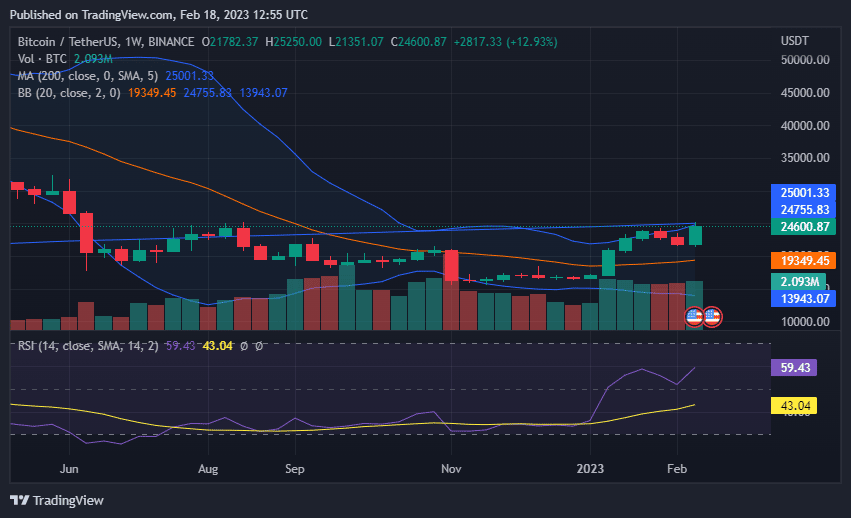Click the yellow 43.04 RSI label
Screen dimensions: 851x518
click(x=795, y=406)
